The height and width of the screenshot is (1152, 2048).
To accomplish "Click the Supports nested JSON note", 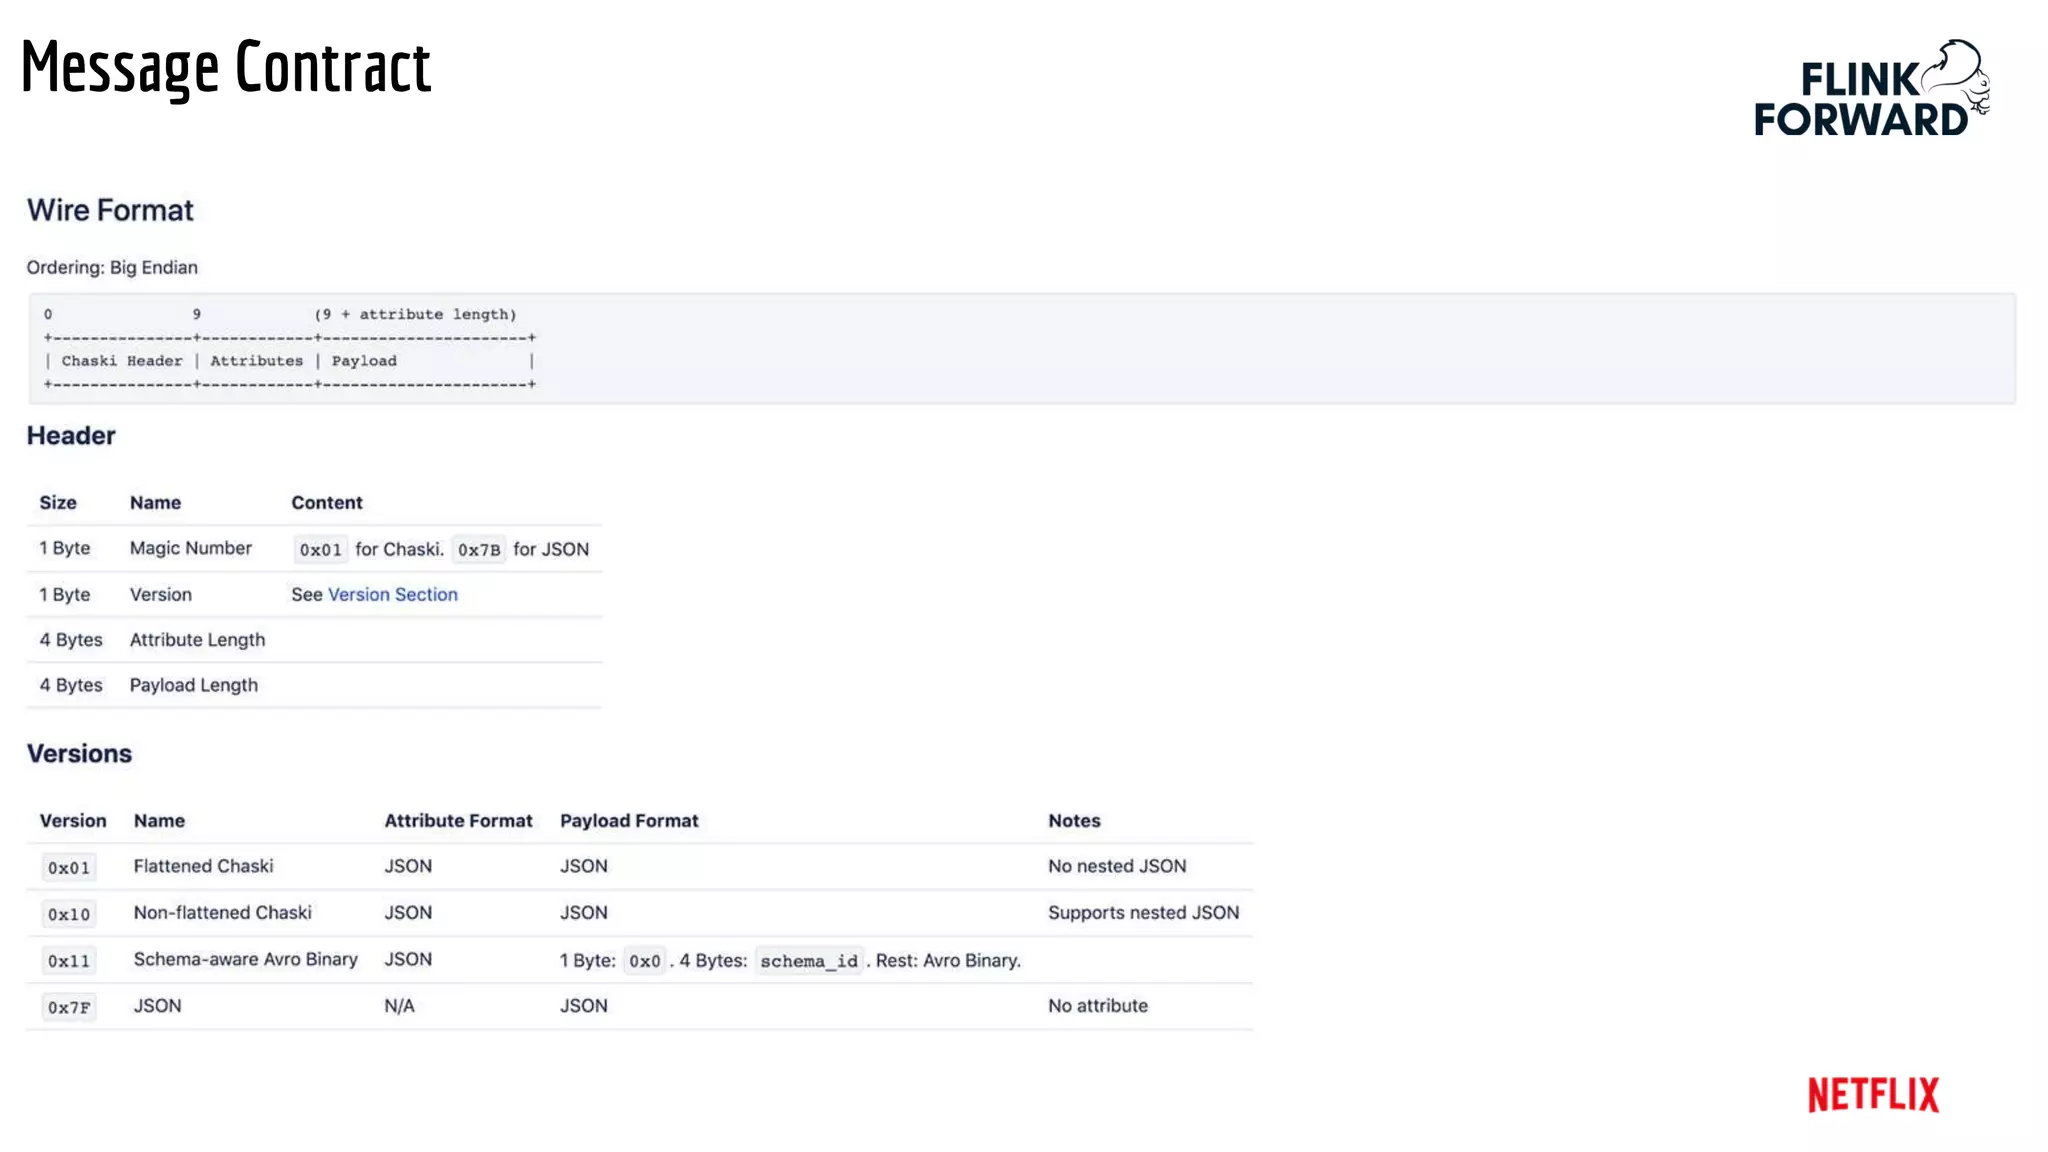I will (x=1143, y=912).
